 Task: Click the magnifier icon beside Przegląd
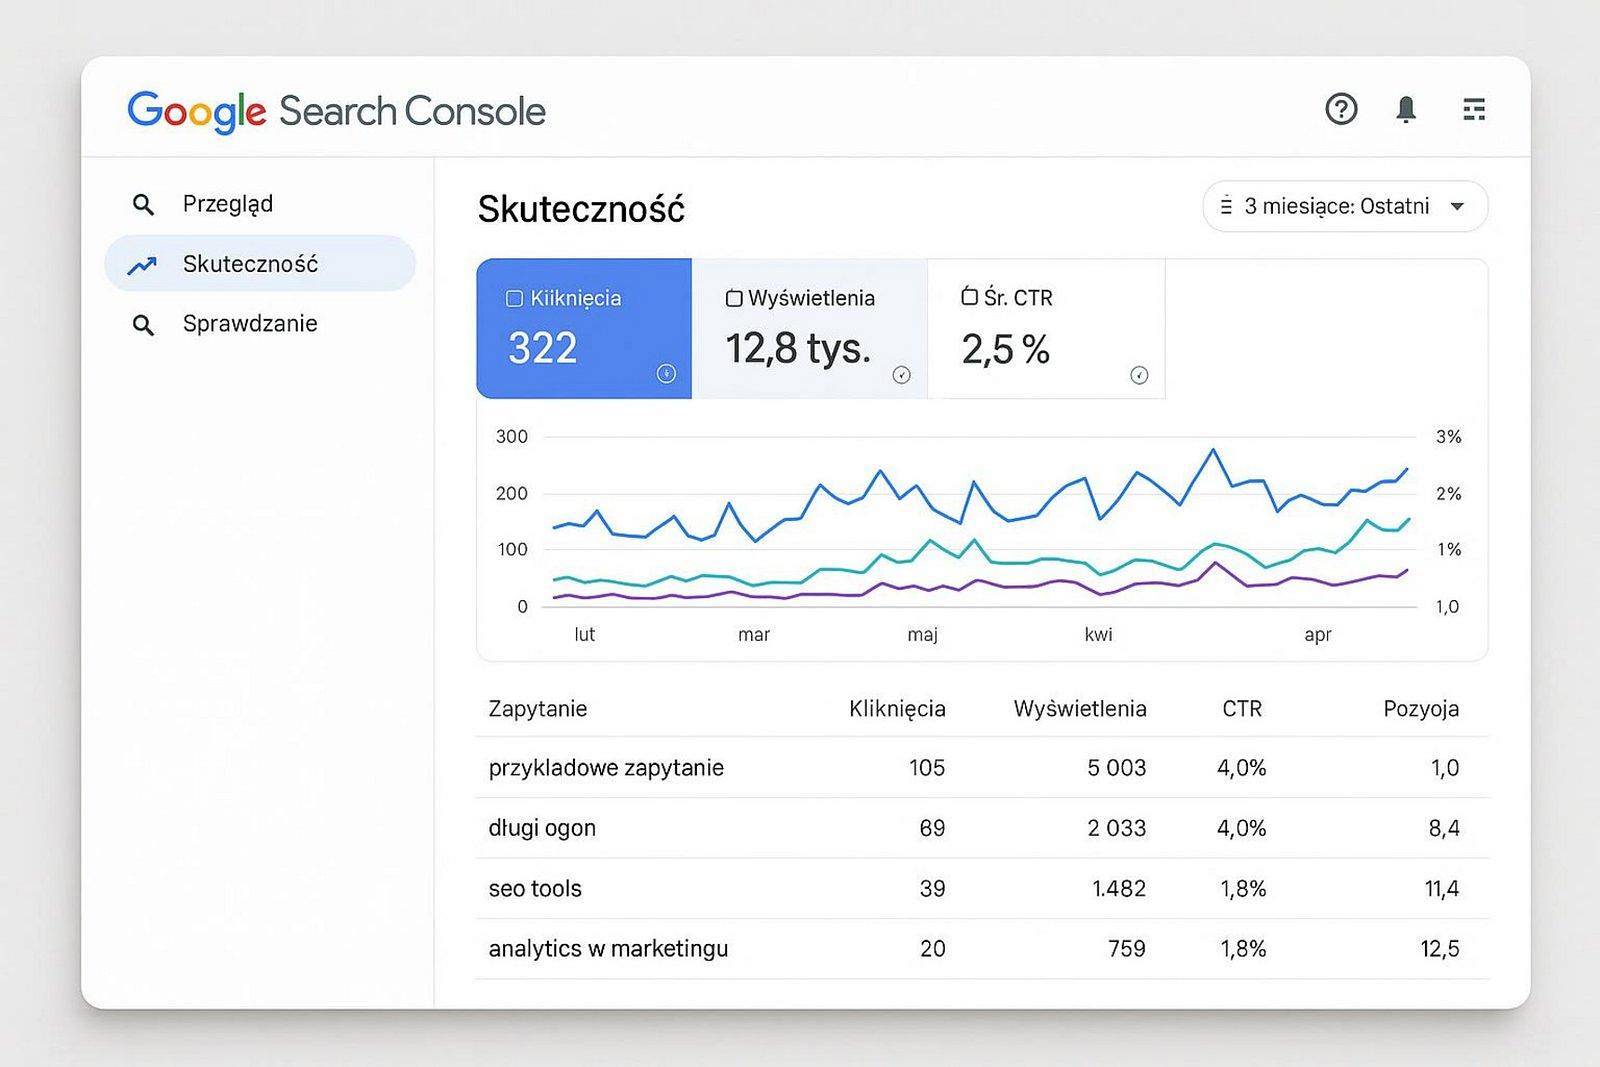143,205
